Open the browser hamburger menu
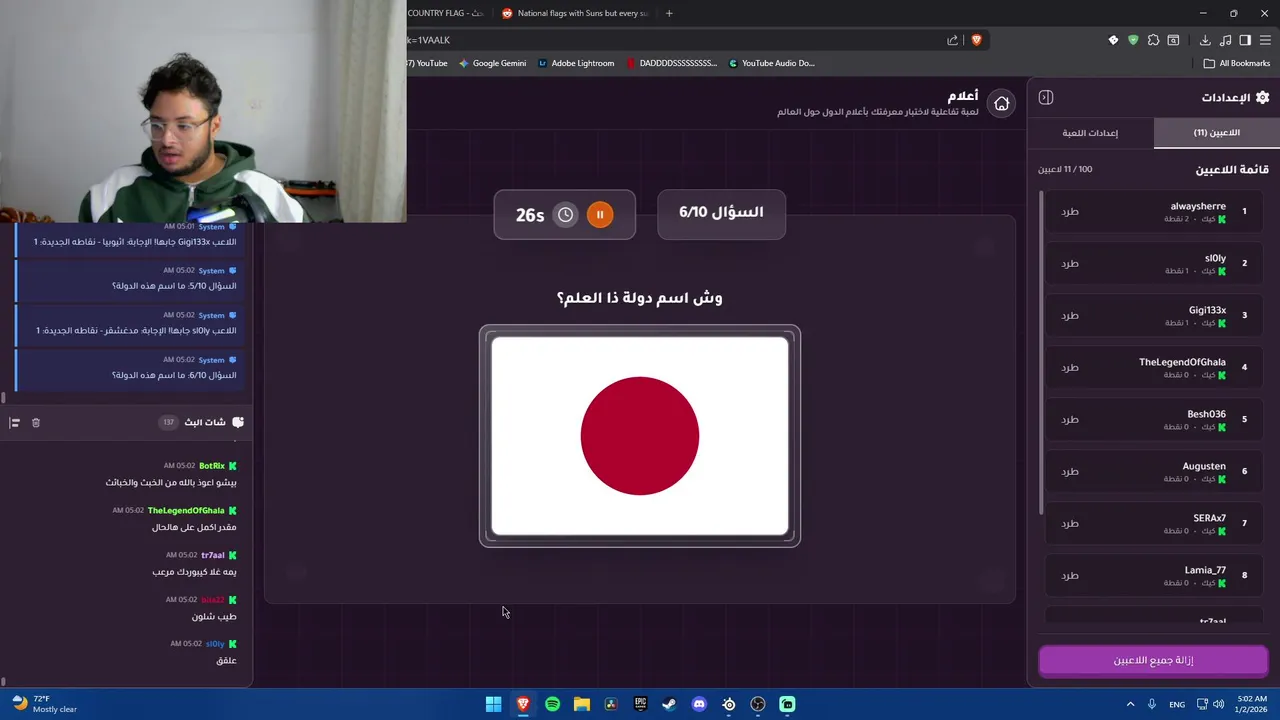The height and width of the screenshot is (720, 1280). point(1266,40)
